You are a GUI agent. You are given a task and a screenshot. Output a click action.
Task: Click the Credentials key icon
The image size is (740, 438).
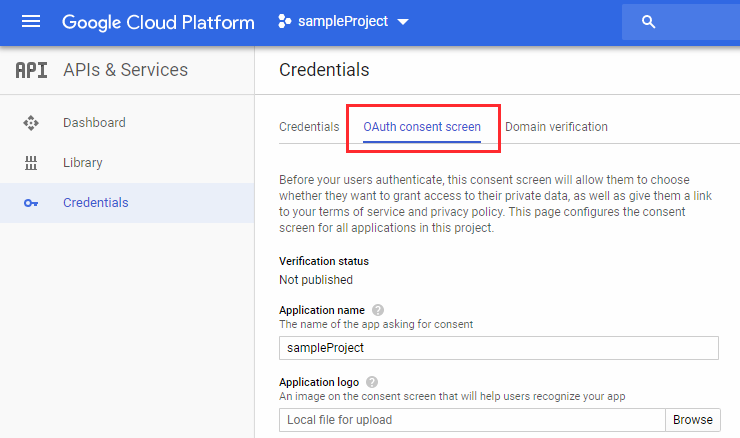[x=31, y=203]
